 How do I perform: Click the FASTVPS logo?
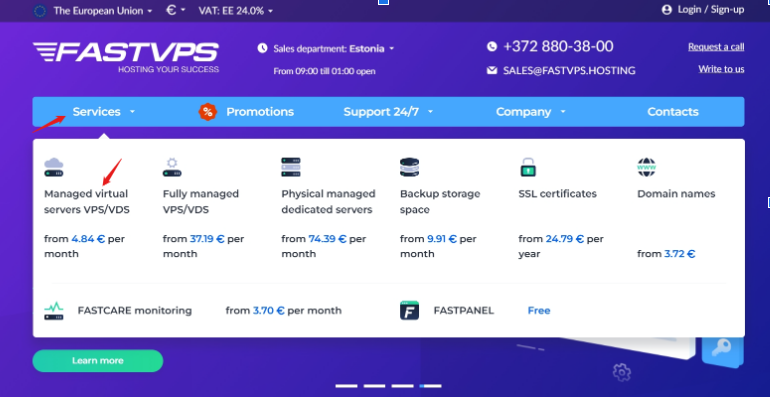coord(126,57)
